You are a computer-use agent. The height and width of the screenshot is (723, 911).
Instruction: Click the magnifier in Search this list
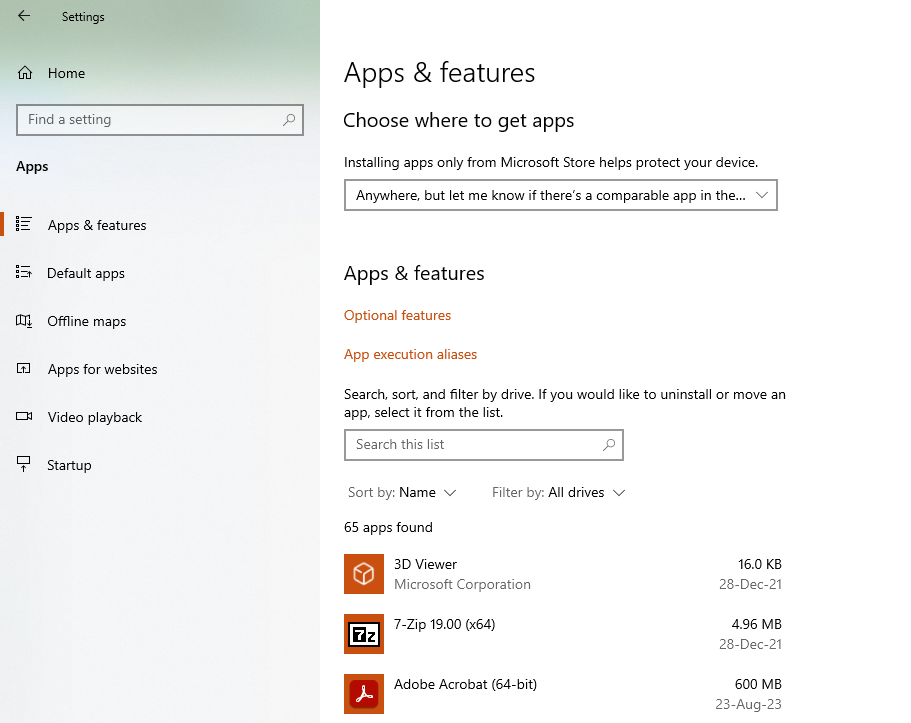coord(608,445)
